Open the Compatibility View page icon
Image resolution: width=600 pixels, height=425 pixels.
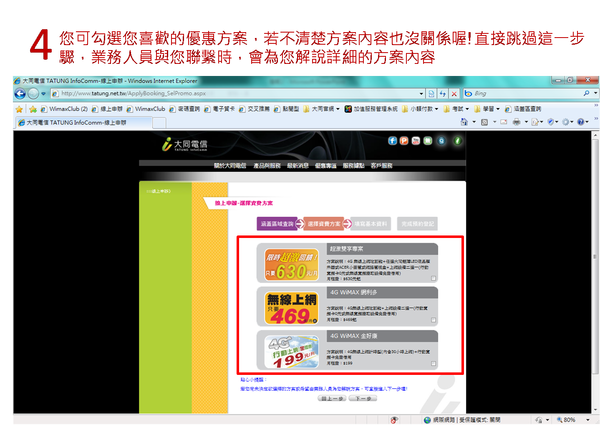click(x=432, y=93)
